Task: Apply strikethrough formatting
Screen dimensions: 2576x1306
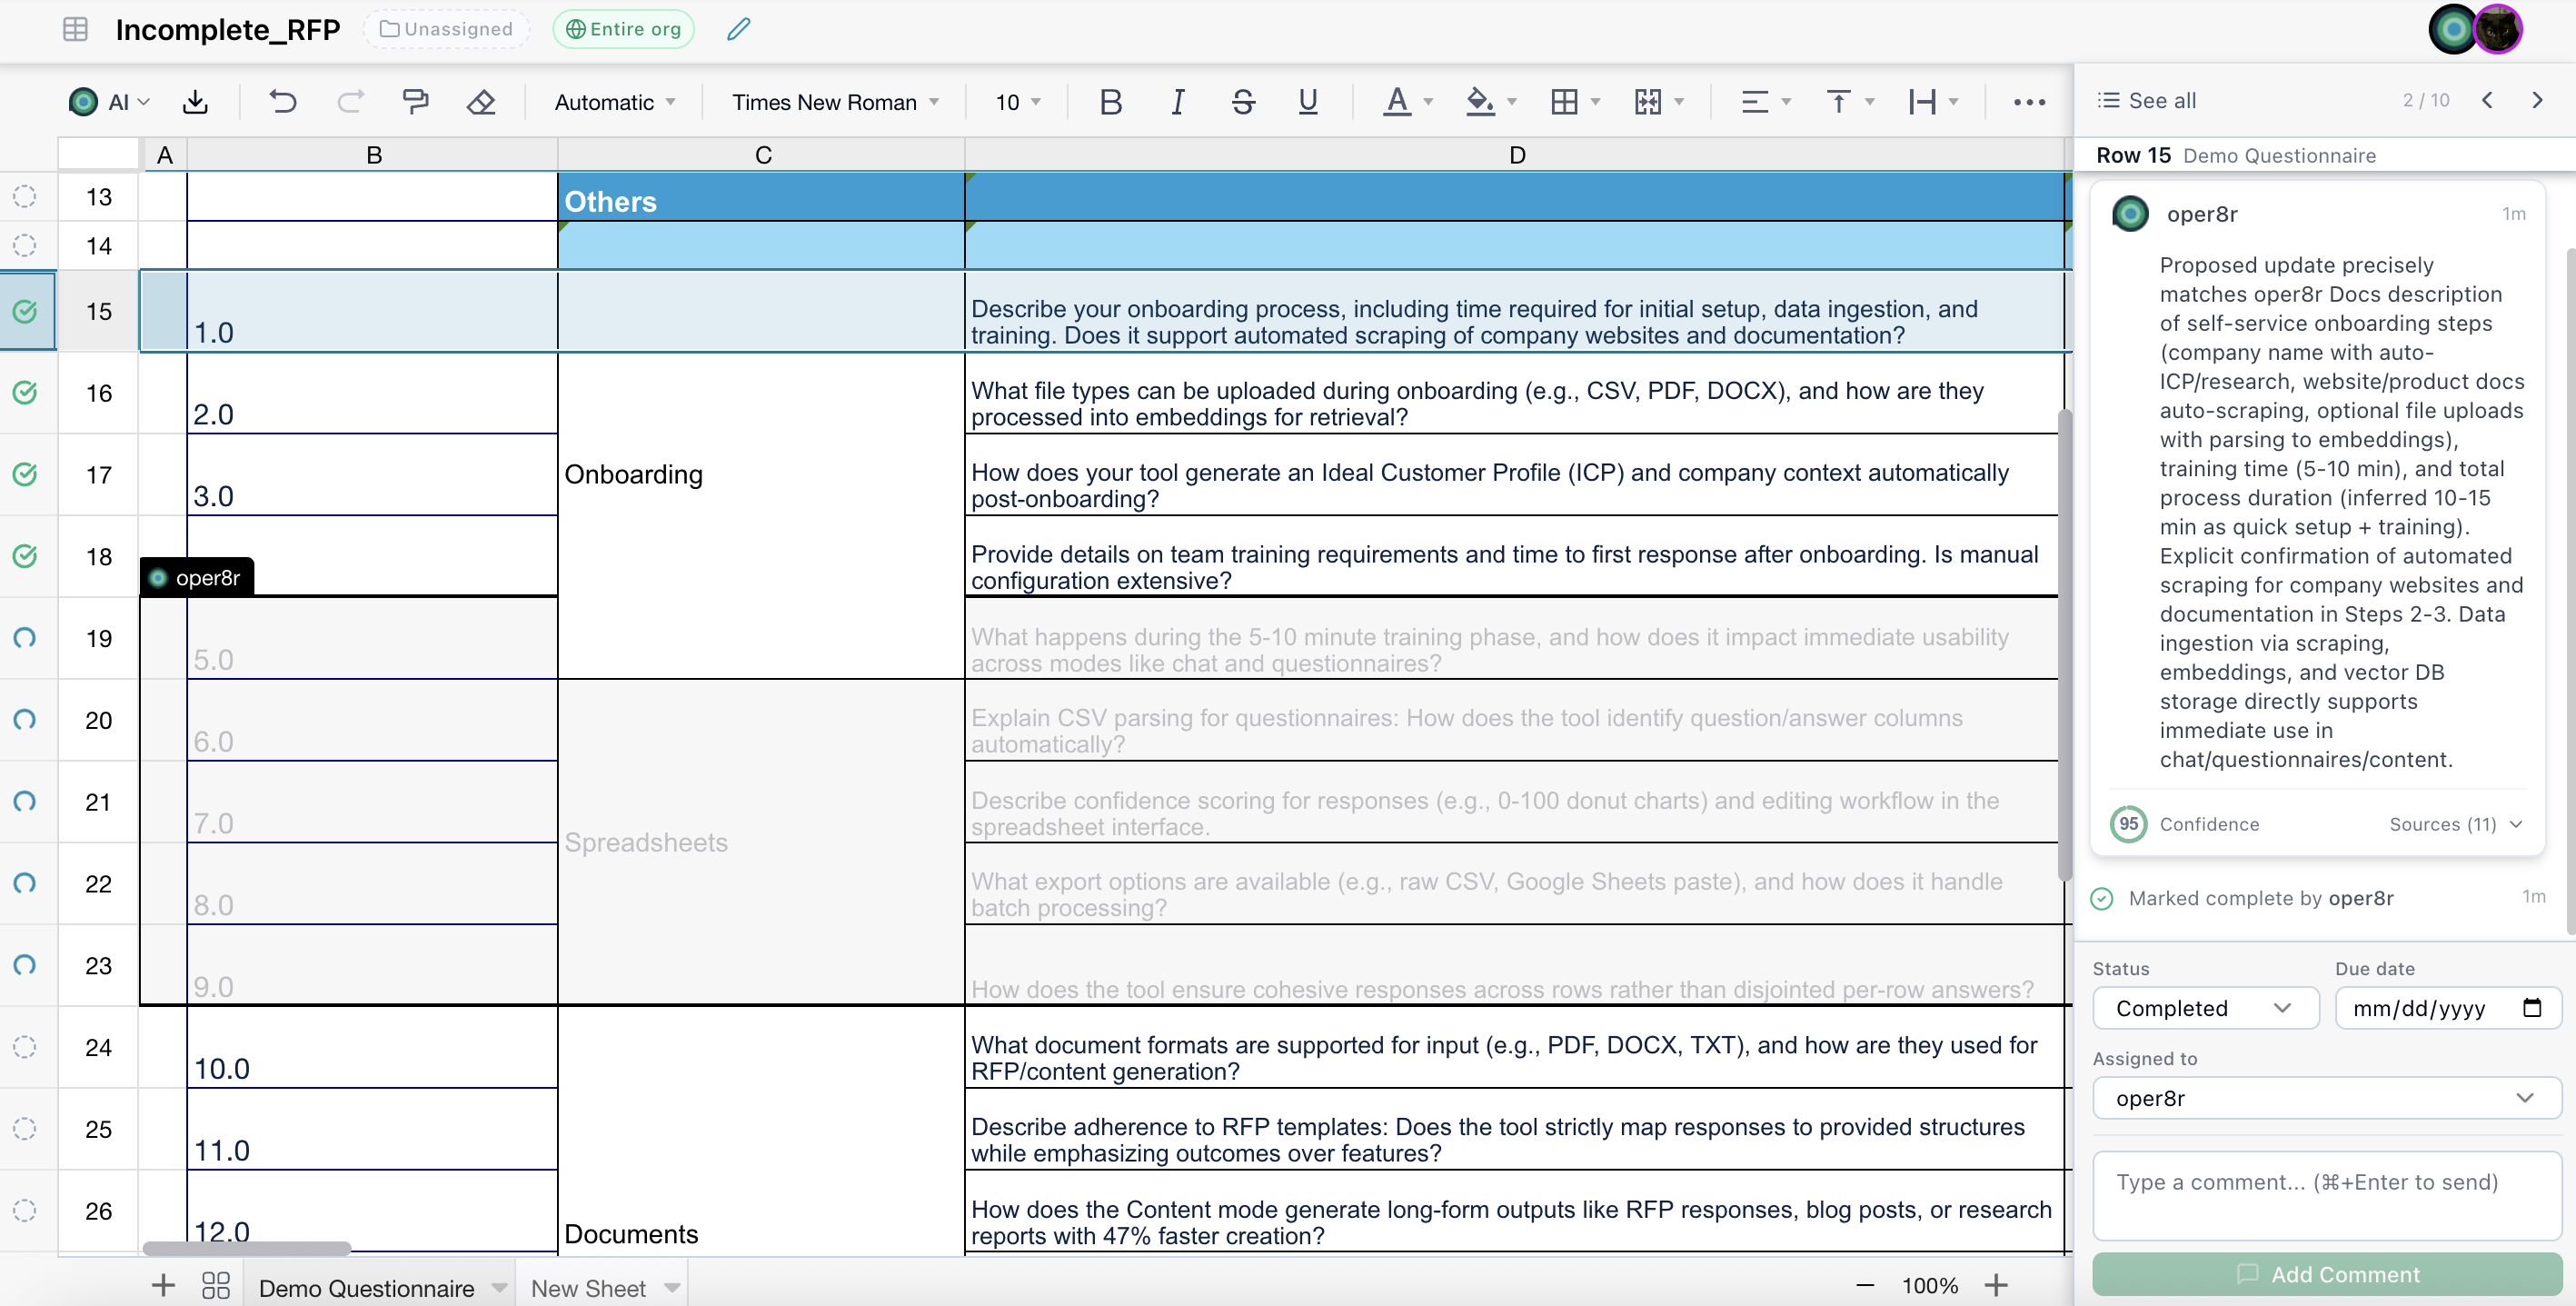Action: [x=1242, y=101]
